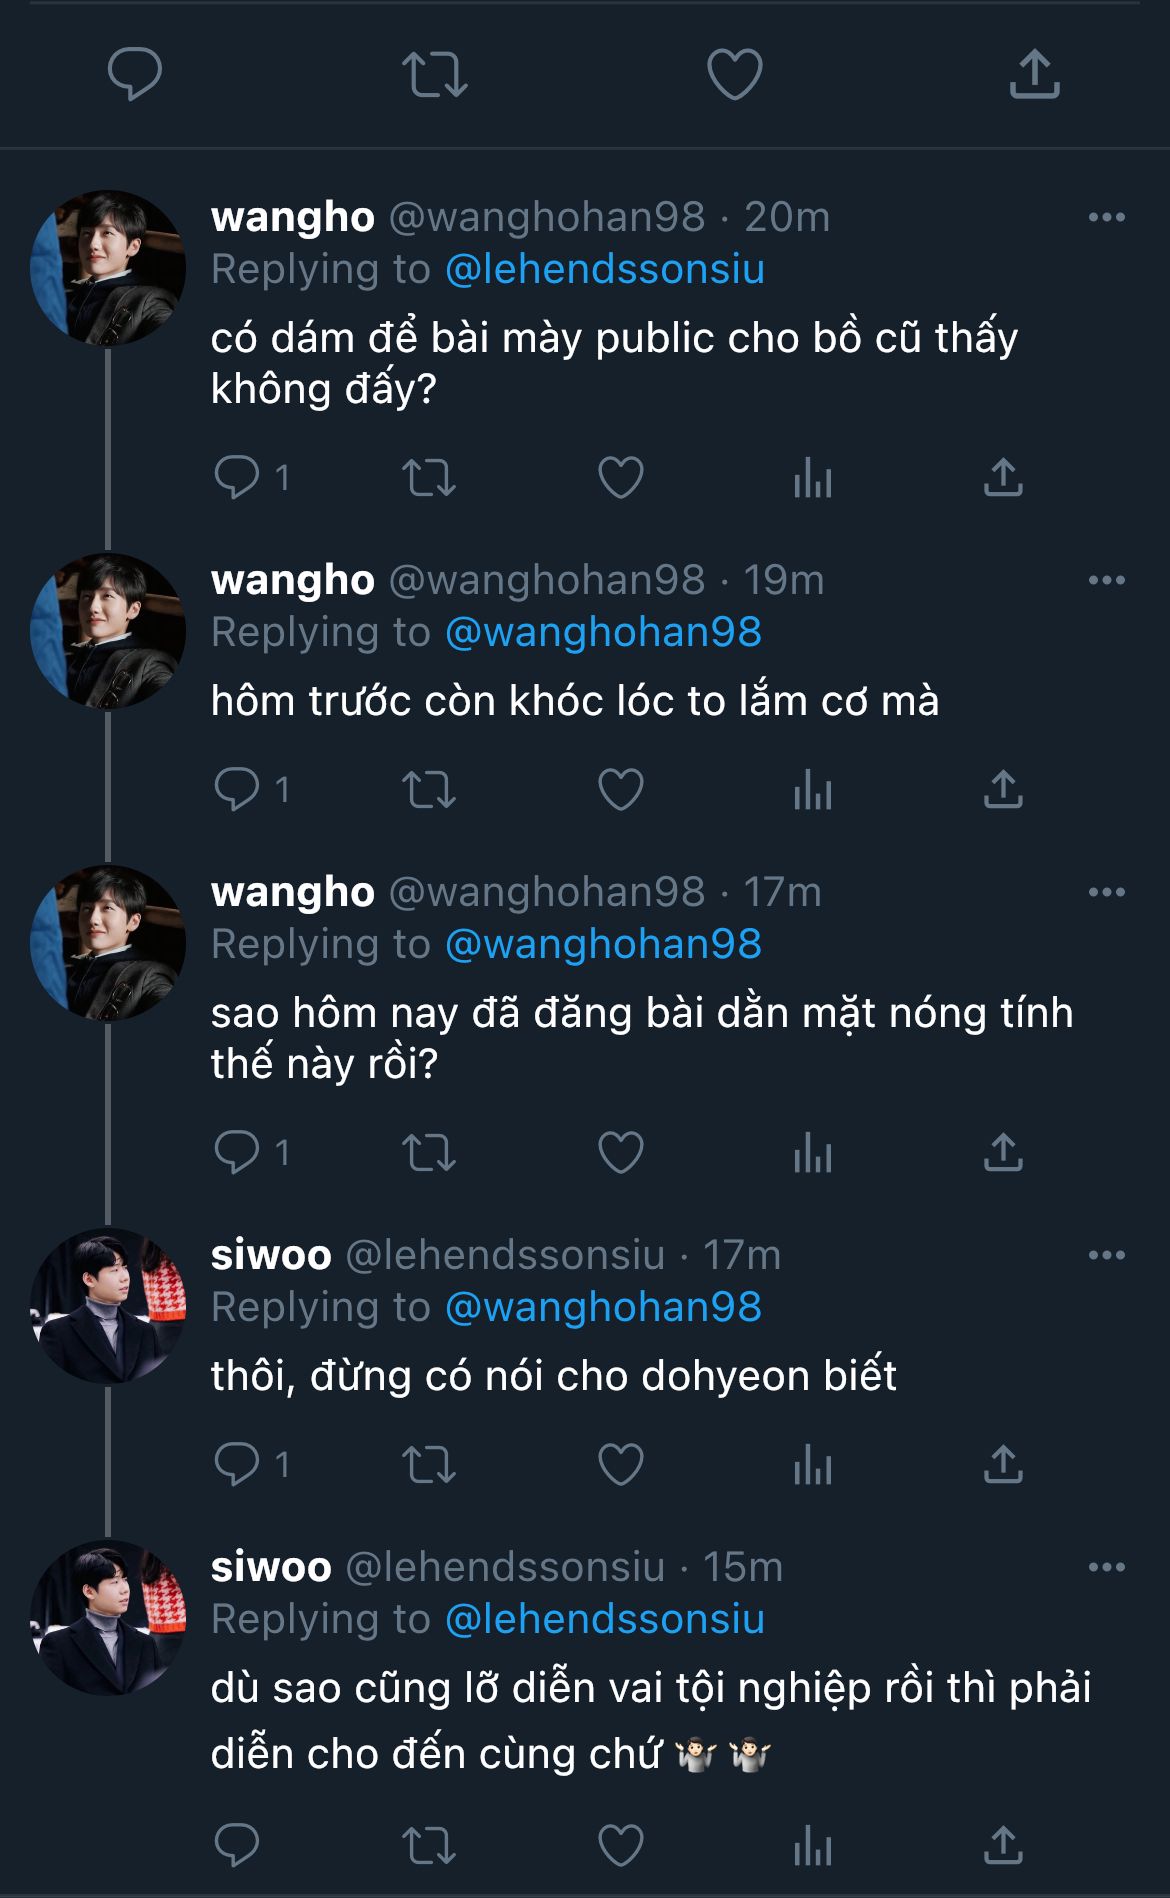Open more options on wangho's 19m tweet
Viewport: 1170px width, 1898px height.
[x=1106, y=581]
